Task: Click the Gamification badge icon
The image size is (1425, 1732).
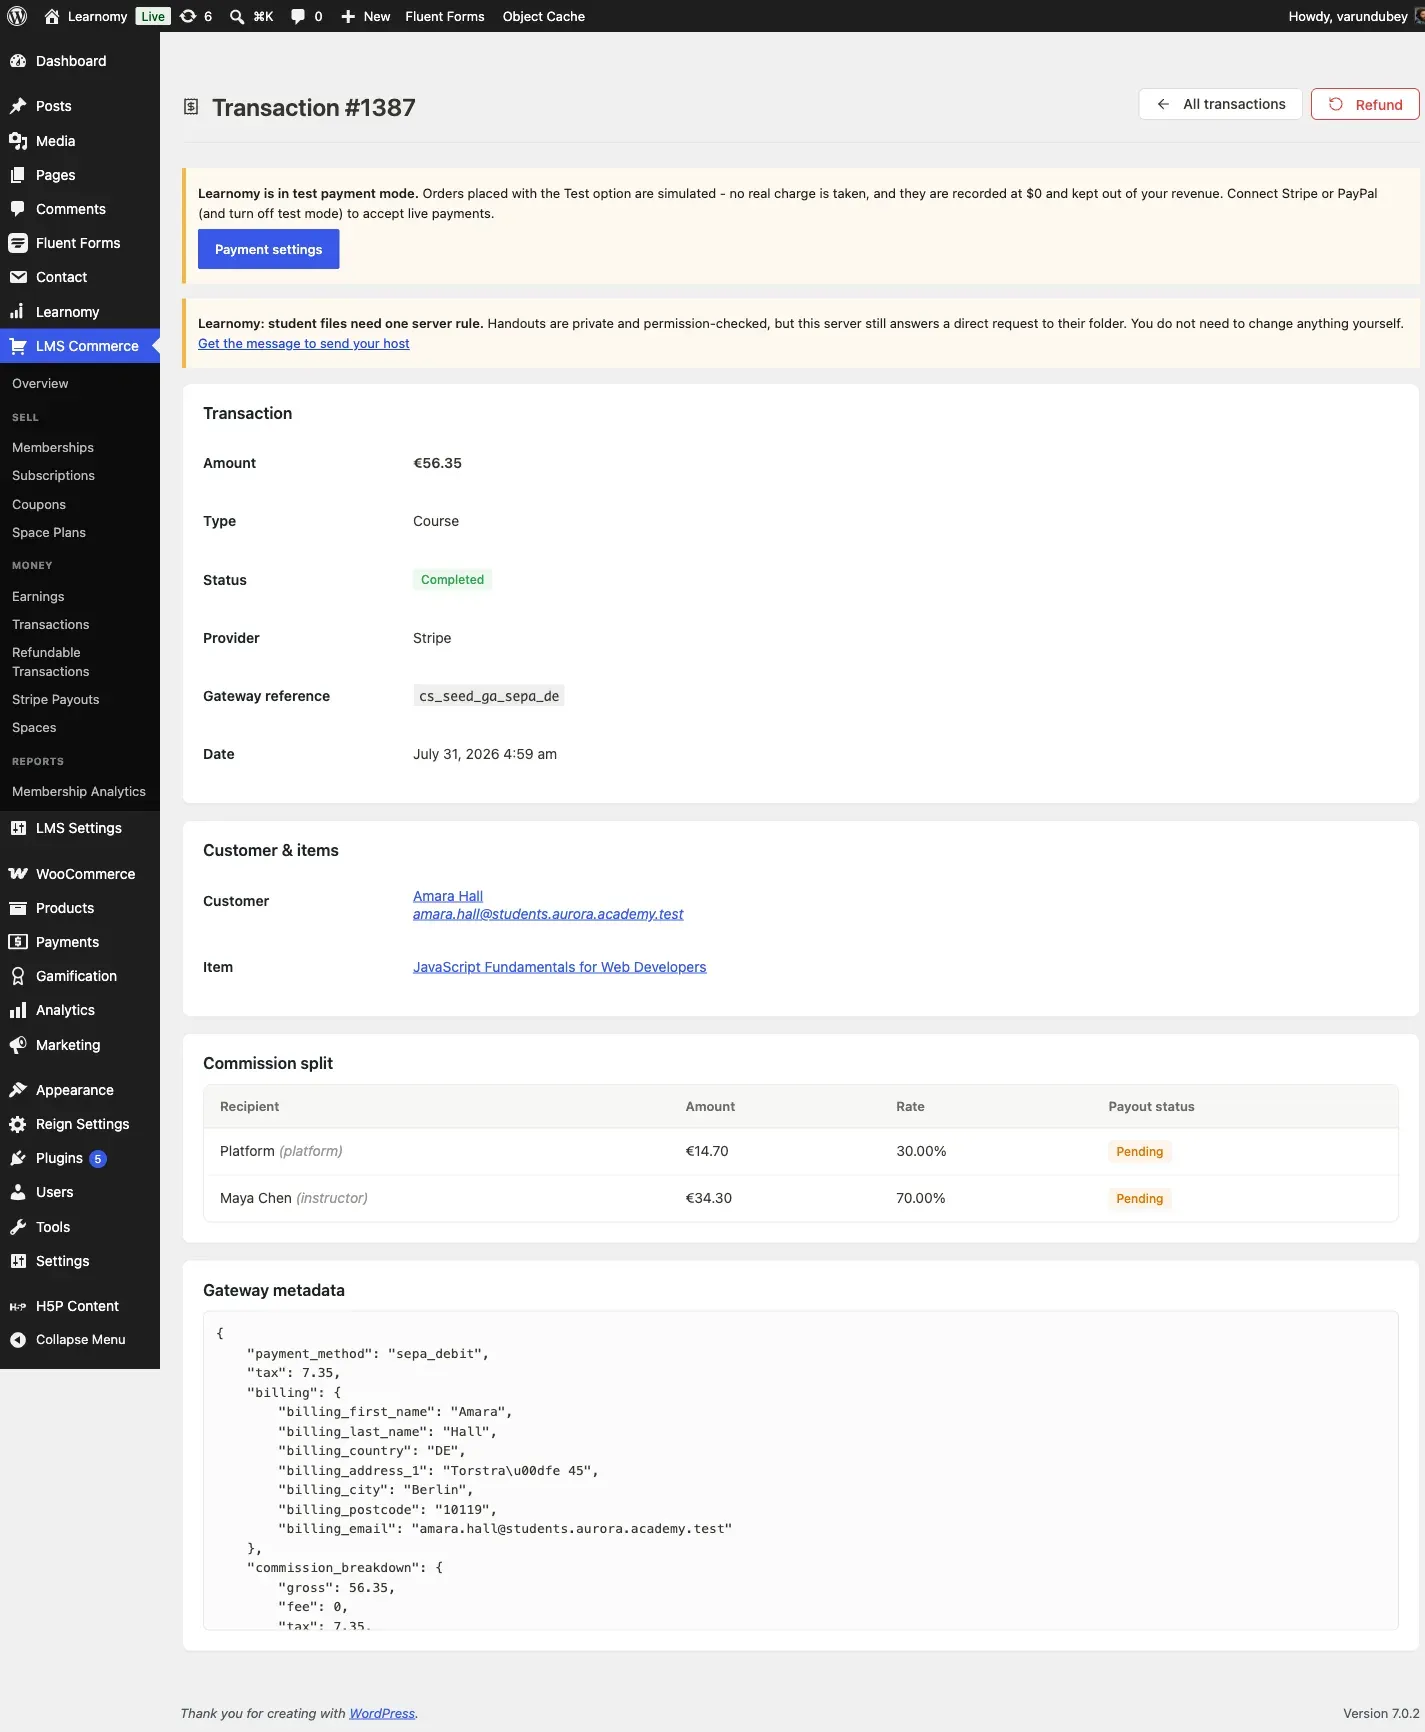Action: click(18, 976)
